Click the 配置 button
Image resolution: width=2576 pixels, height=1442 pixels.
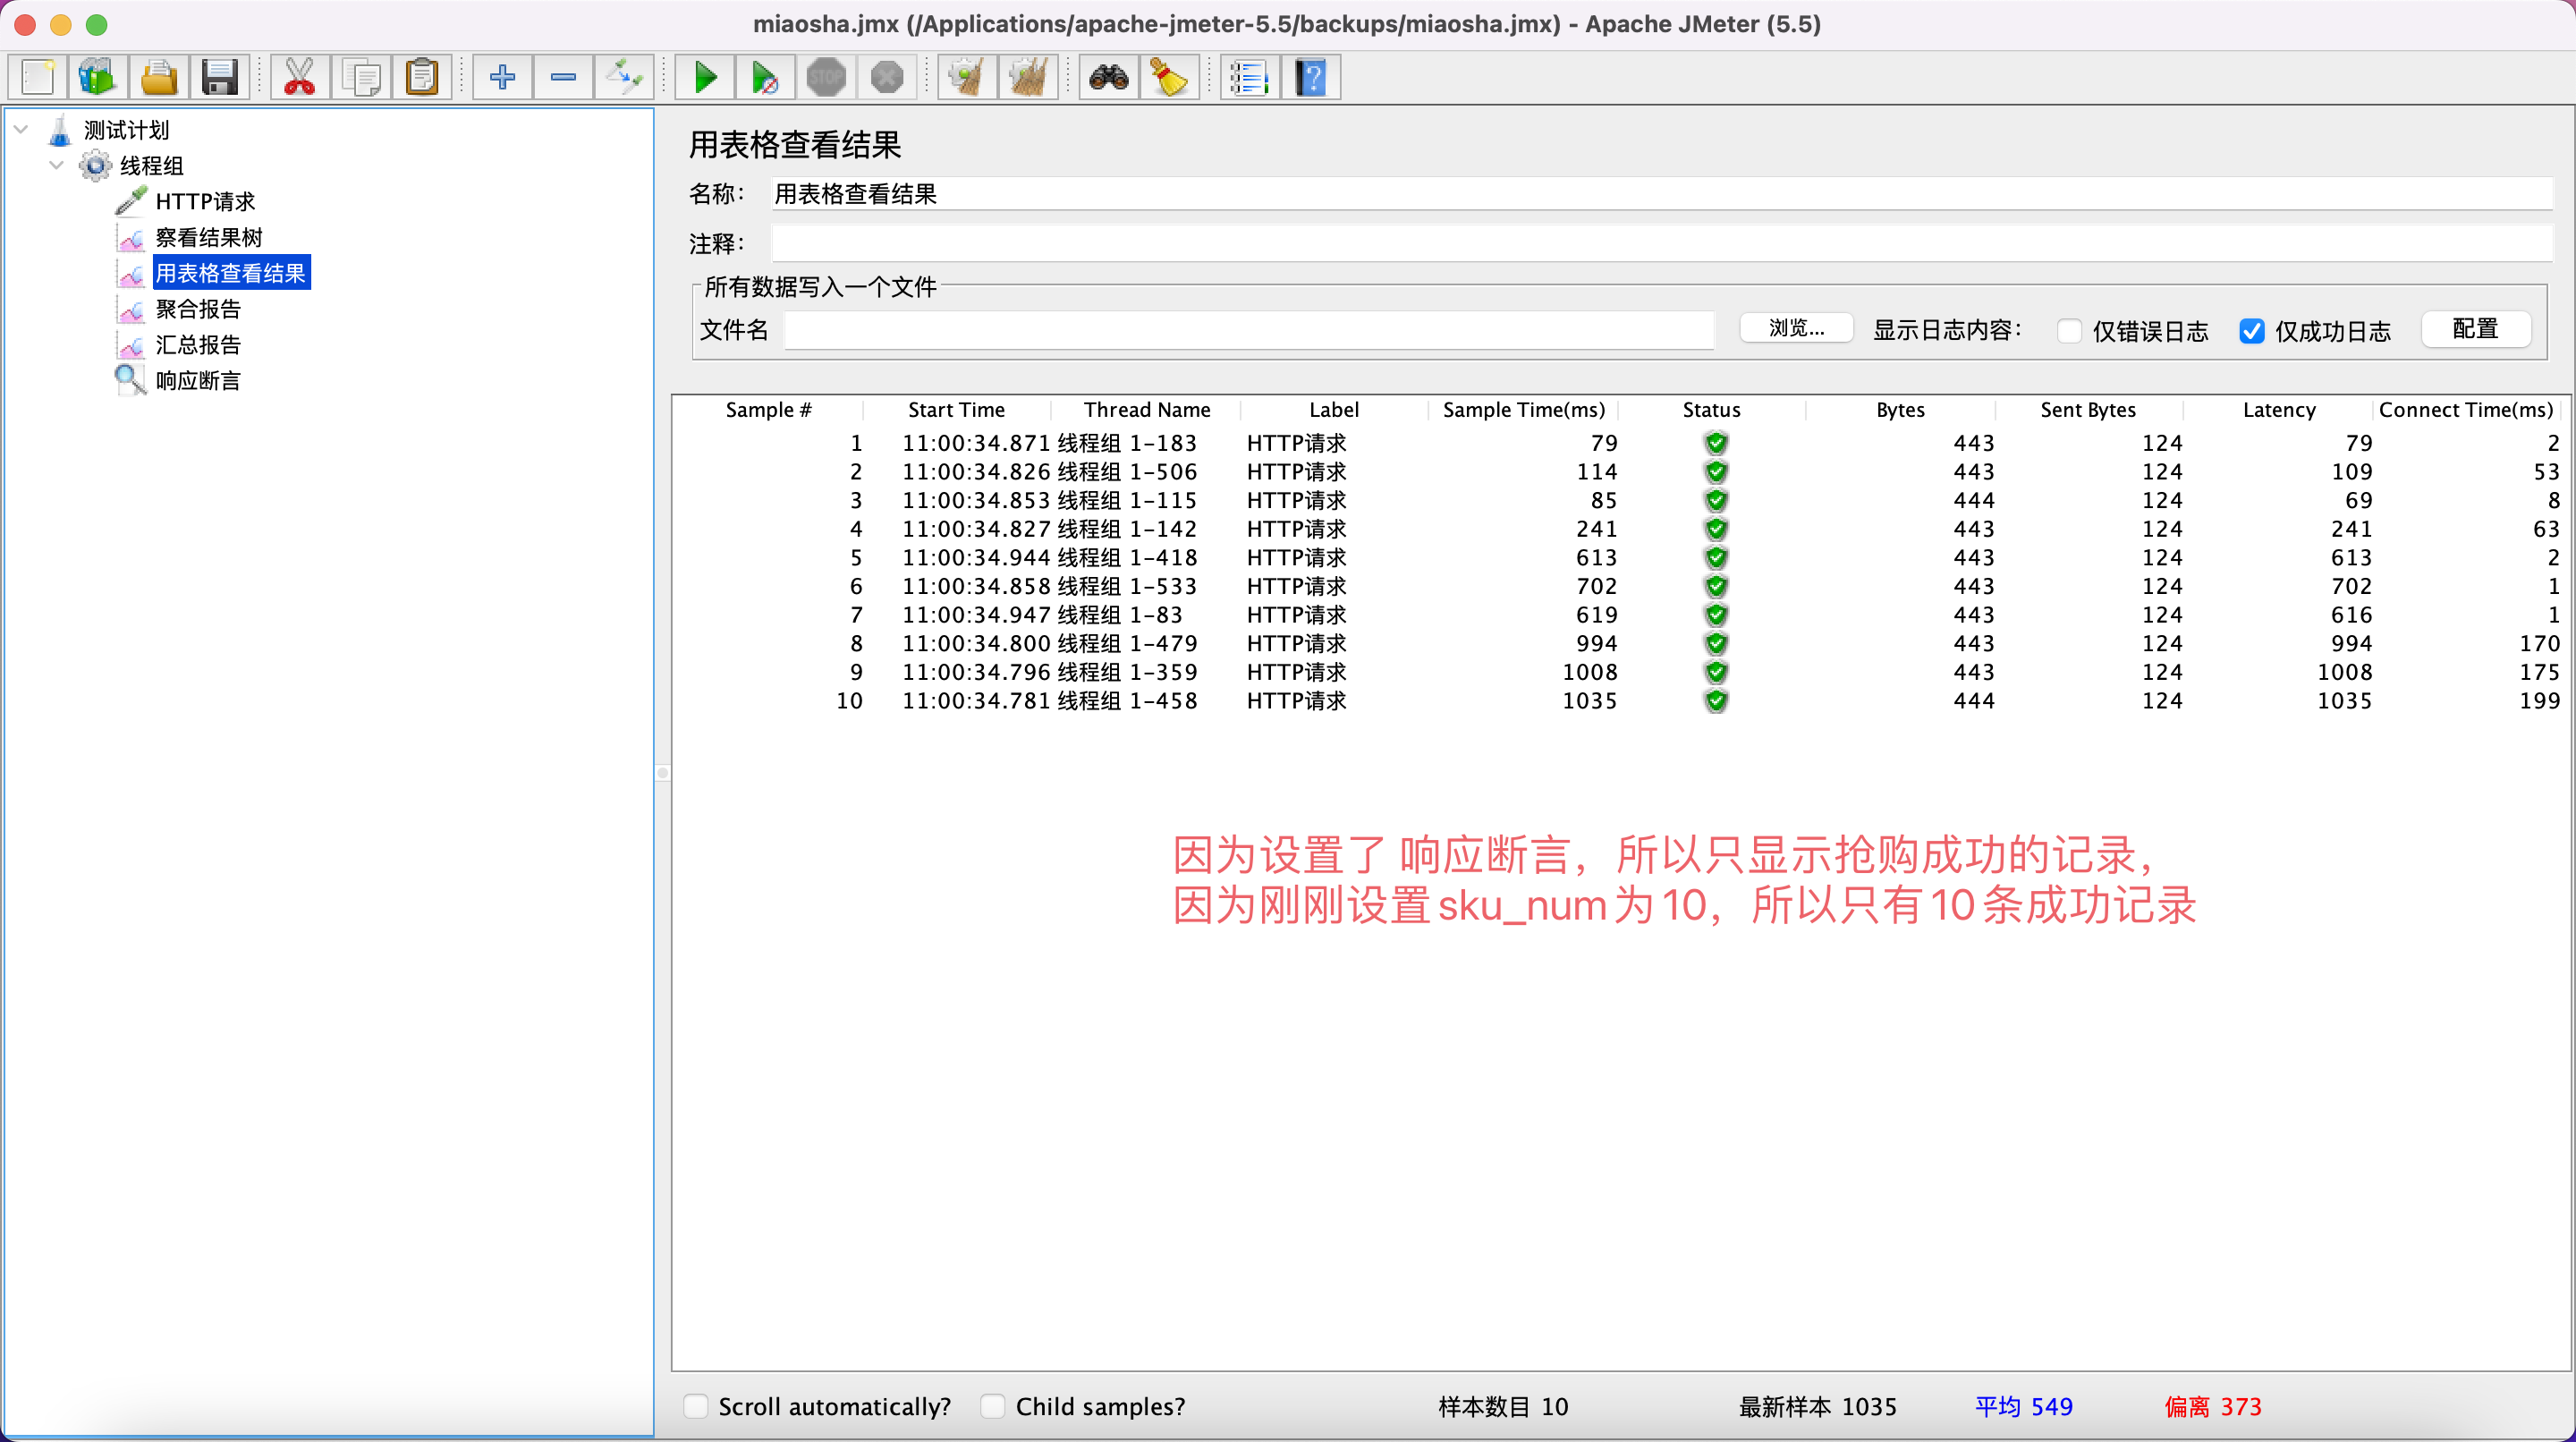[x=2475, y=329]
